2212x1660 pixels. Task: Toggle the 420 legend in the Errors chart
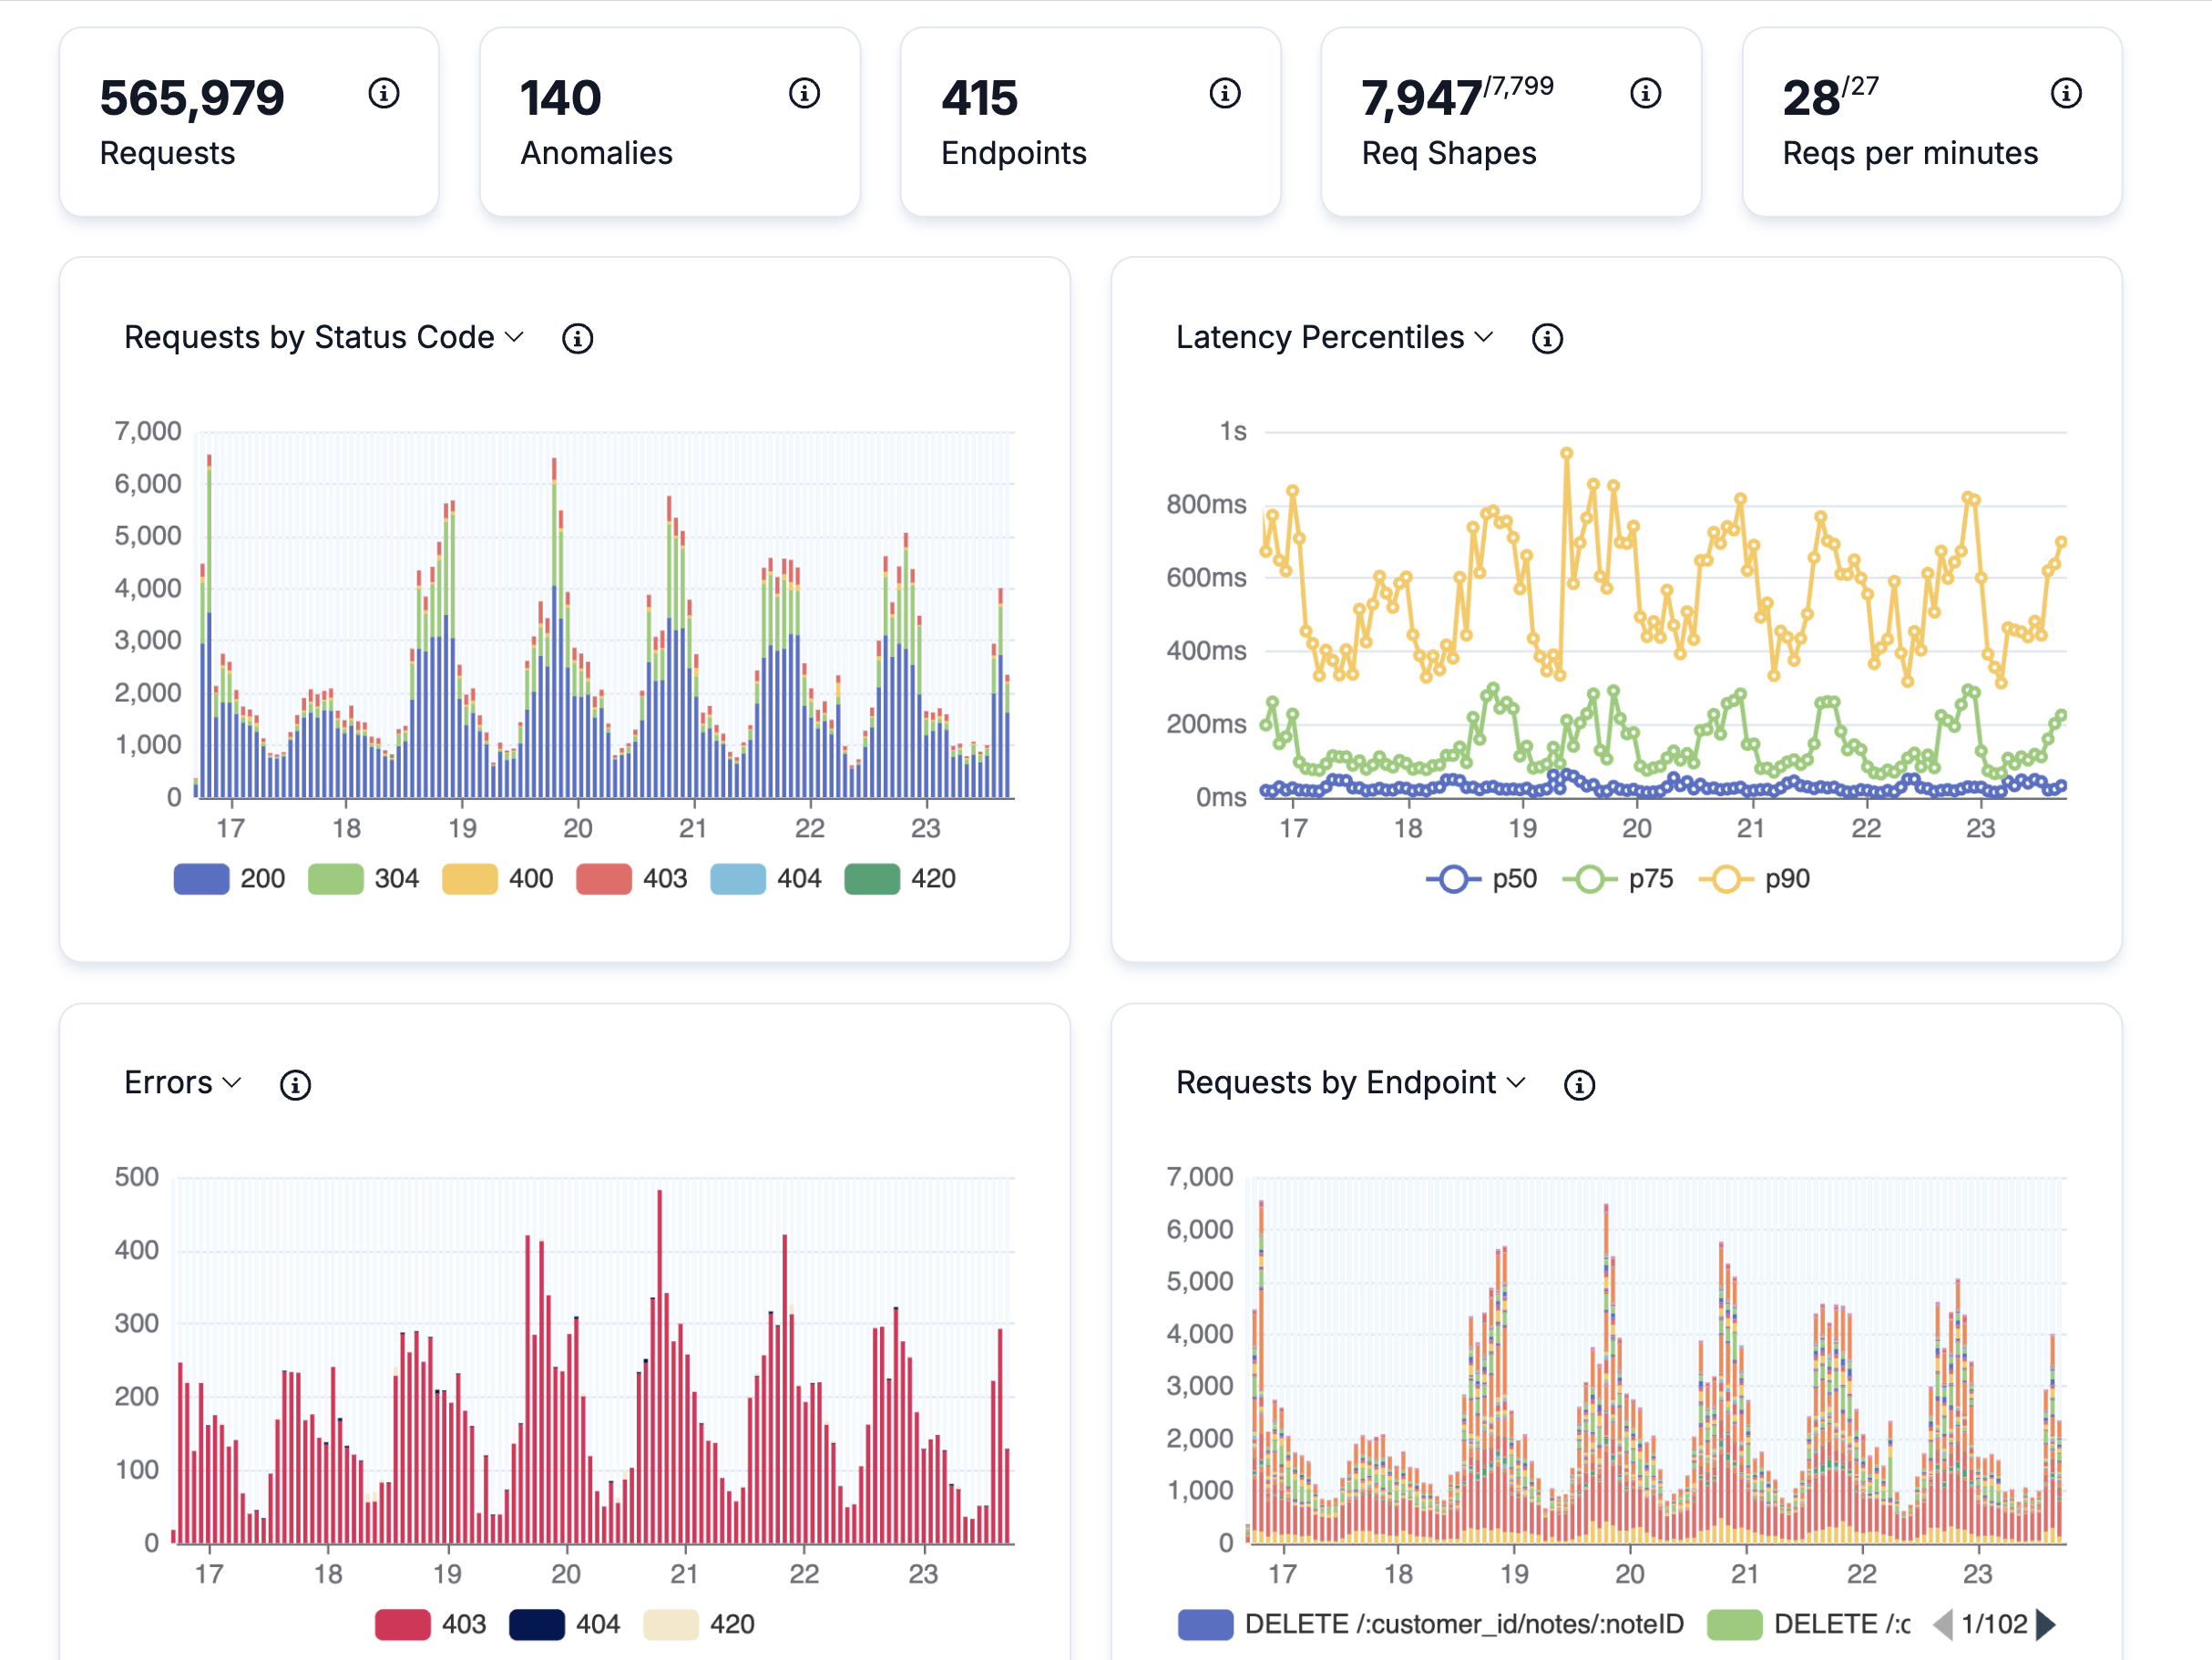pyautogui.click(x=700, y=1624)
